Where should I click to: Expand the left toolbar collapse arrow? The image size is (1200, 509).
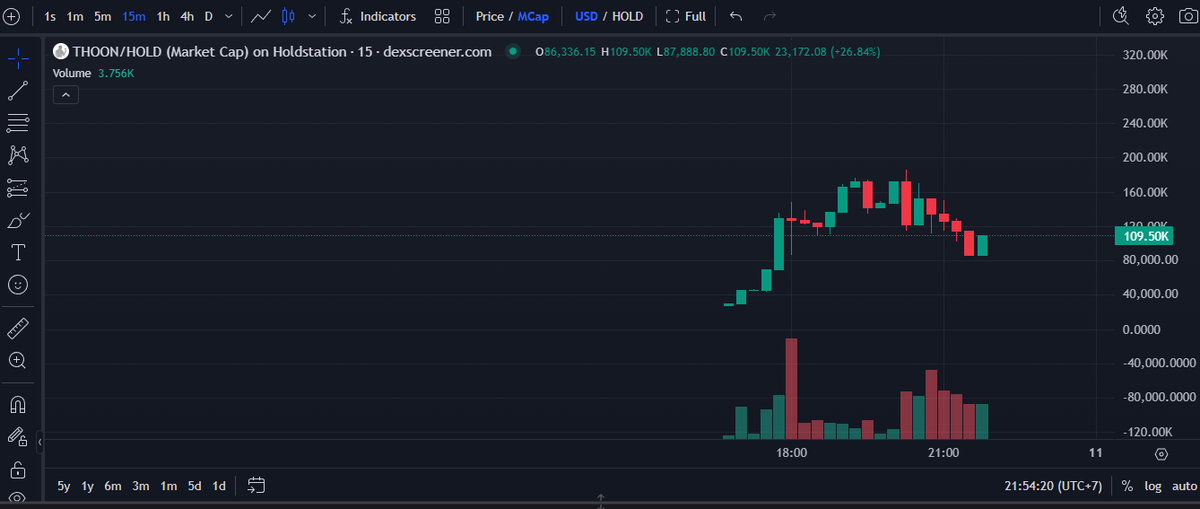pyautogui.click(x=40, y=440)
